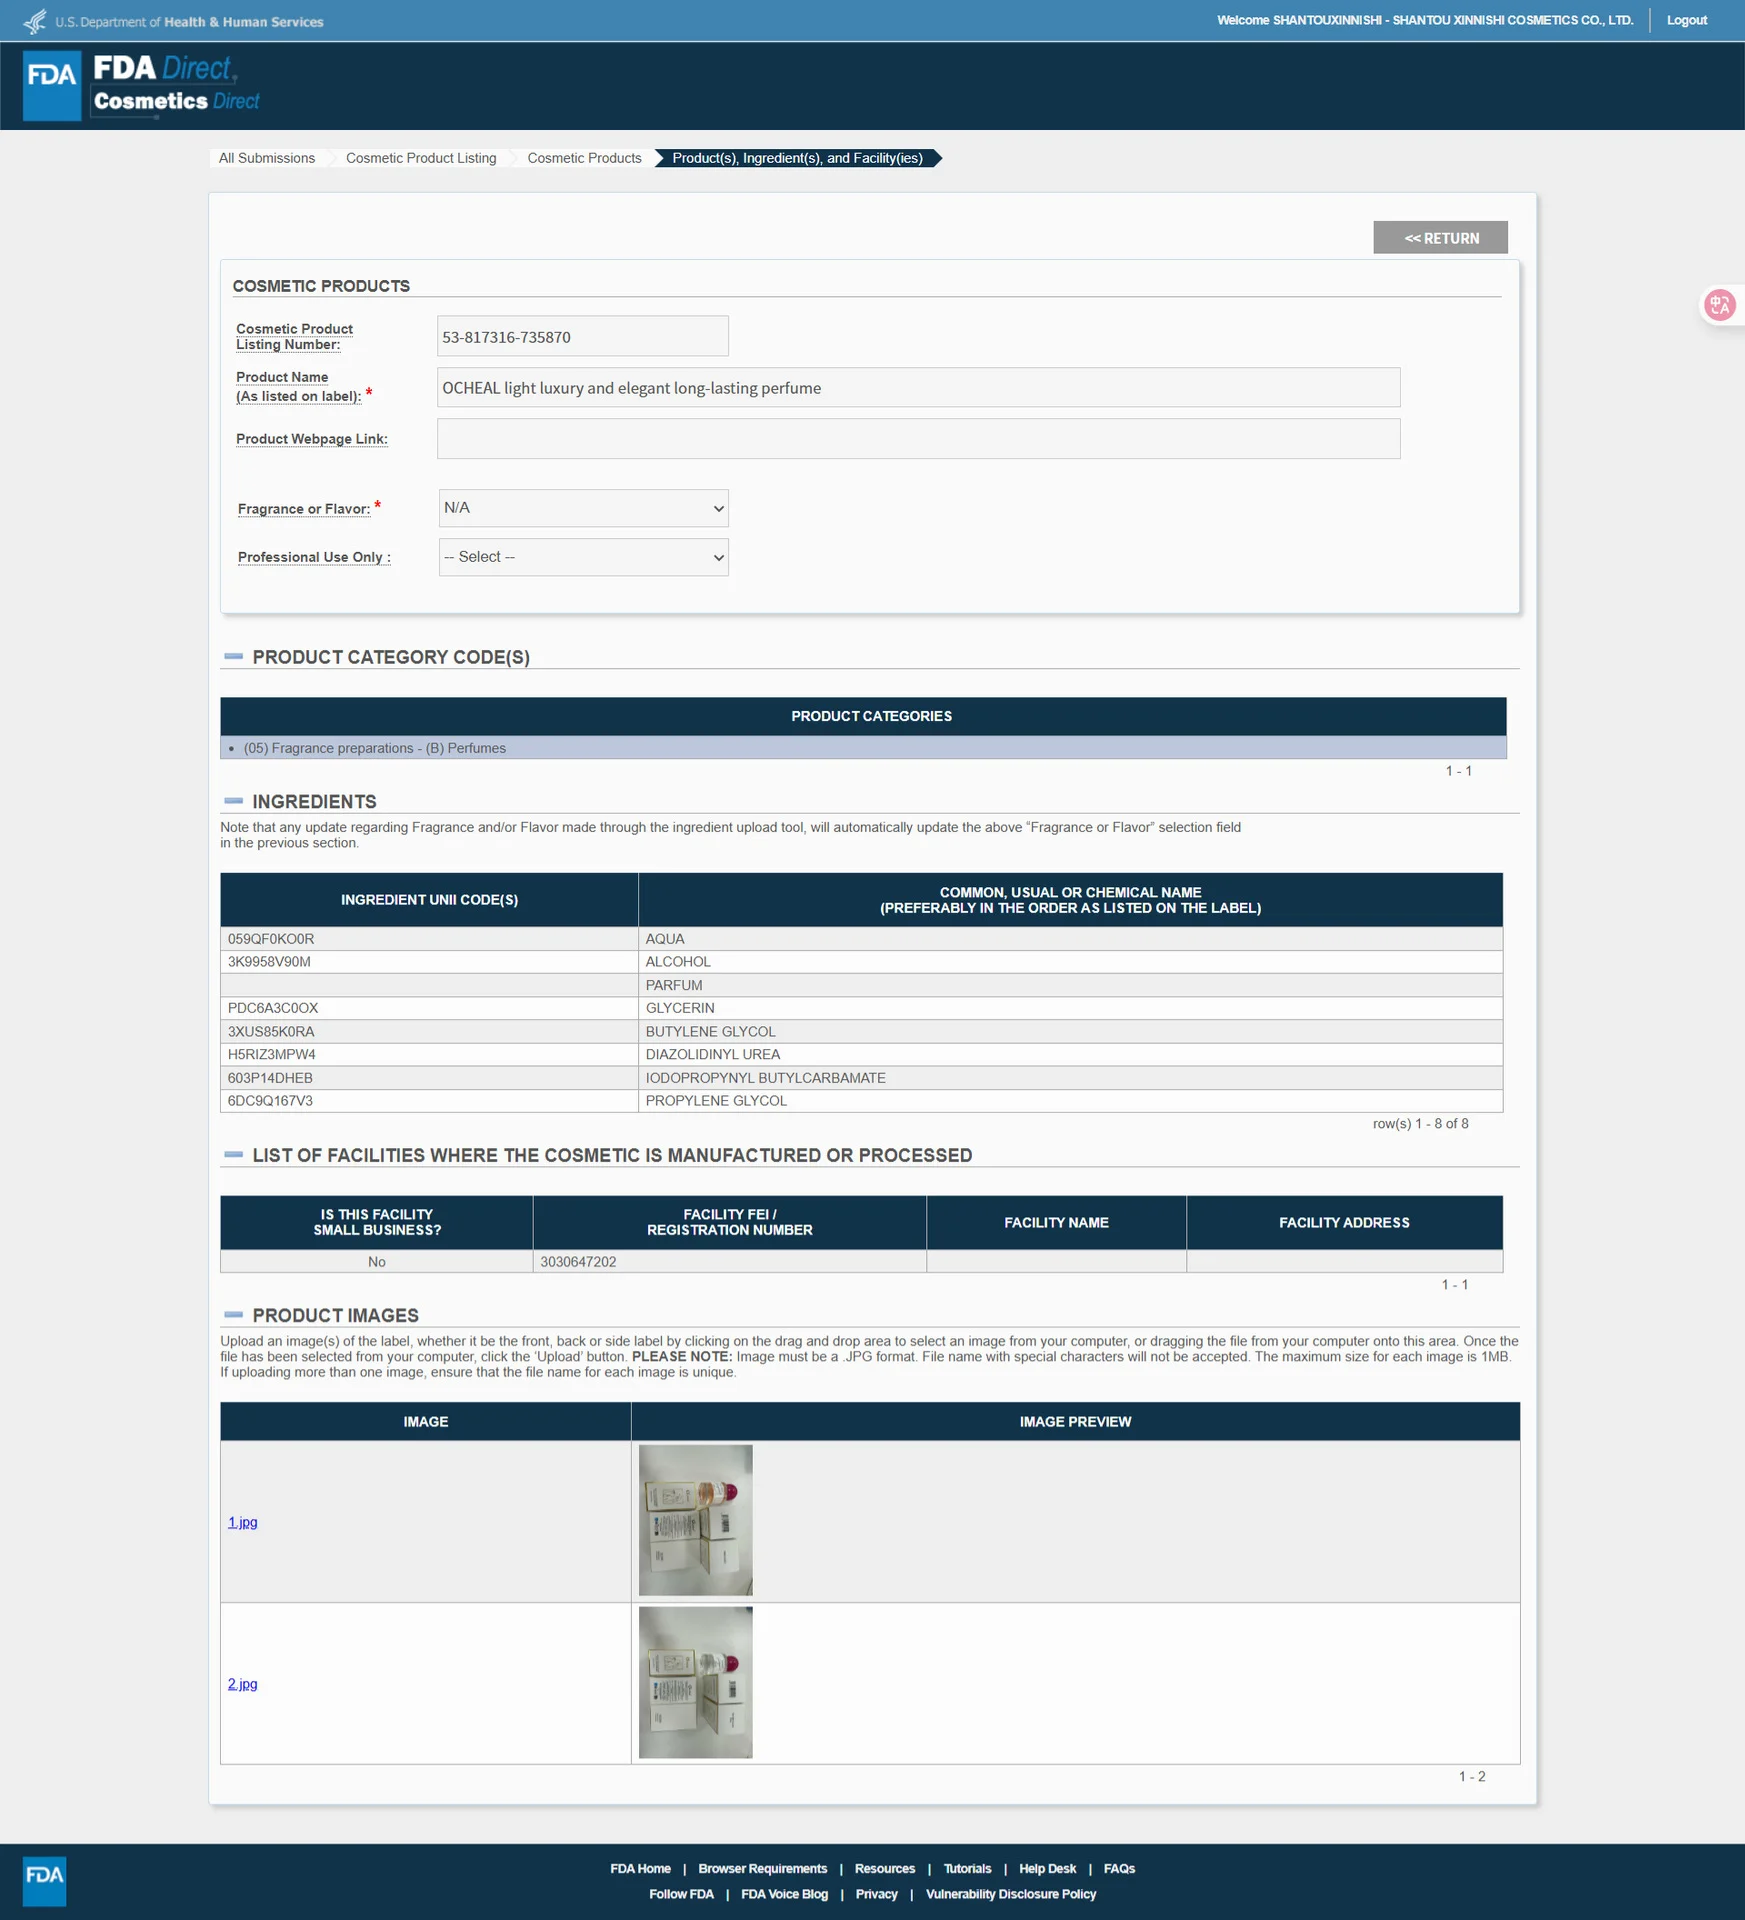Click UNII code H5RIZ3MPW4
Viewport: 1745px width, 1920px height.
[272, 1054]
